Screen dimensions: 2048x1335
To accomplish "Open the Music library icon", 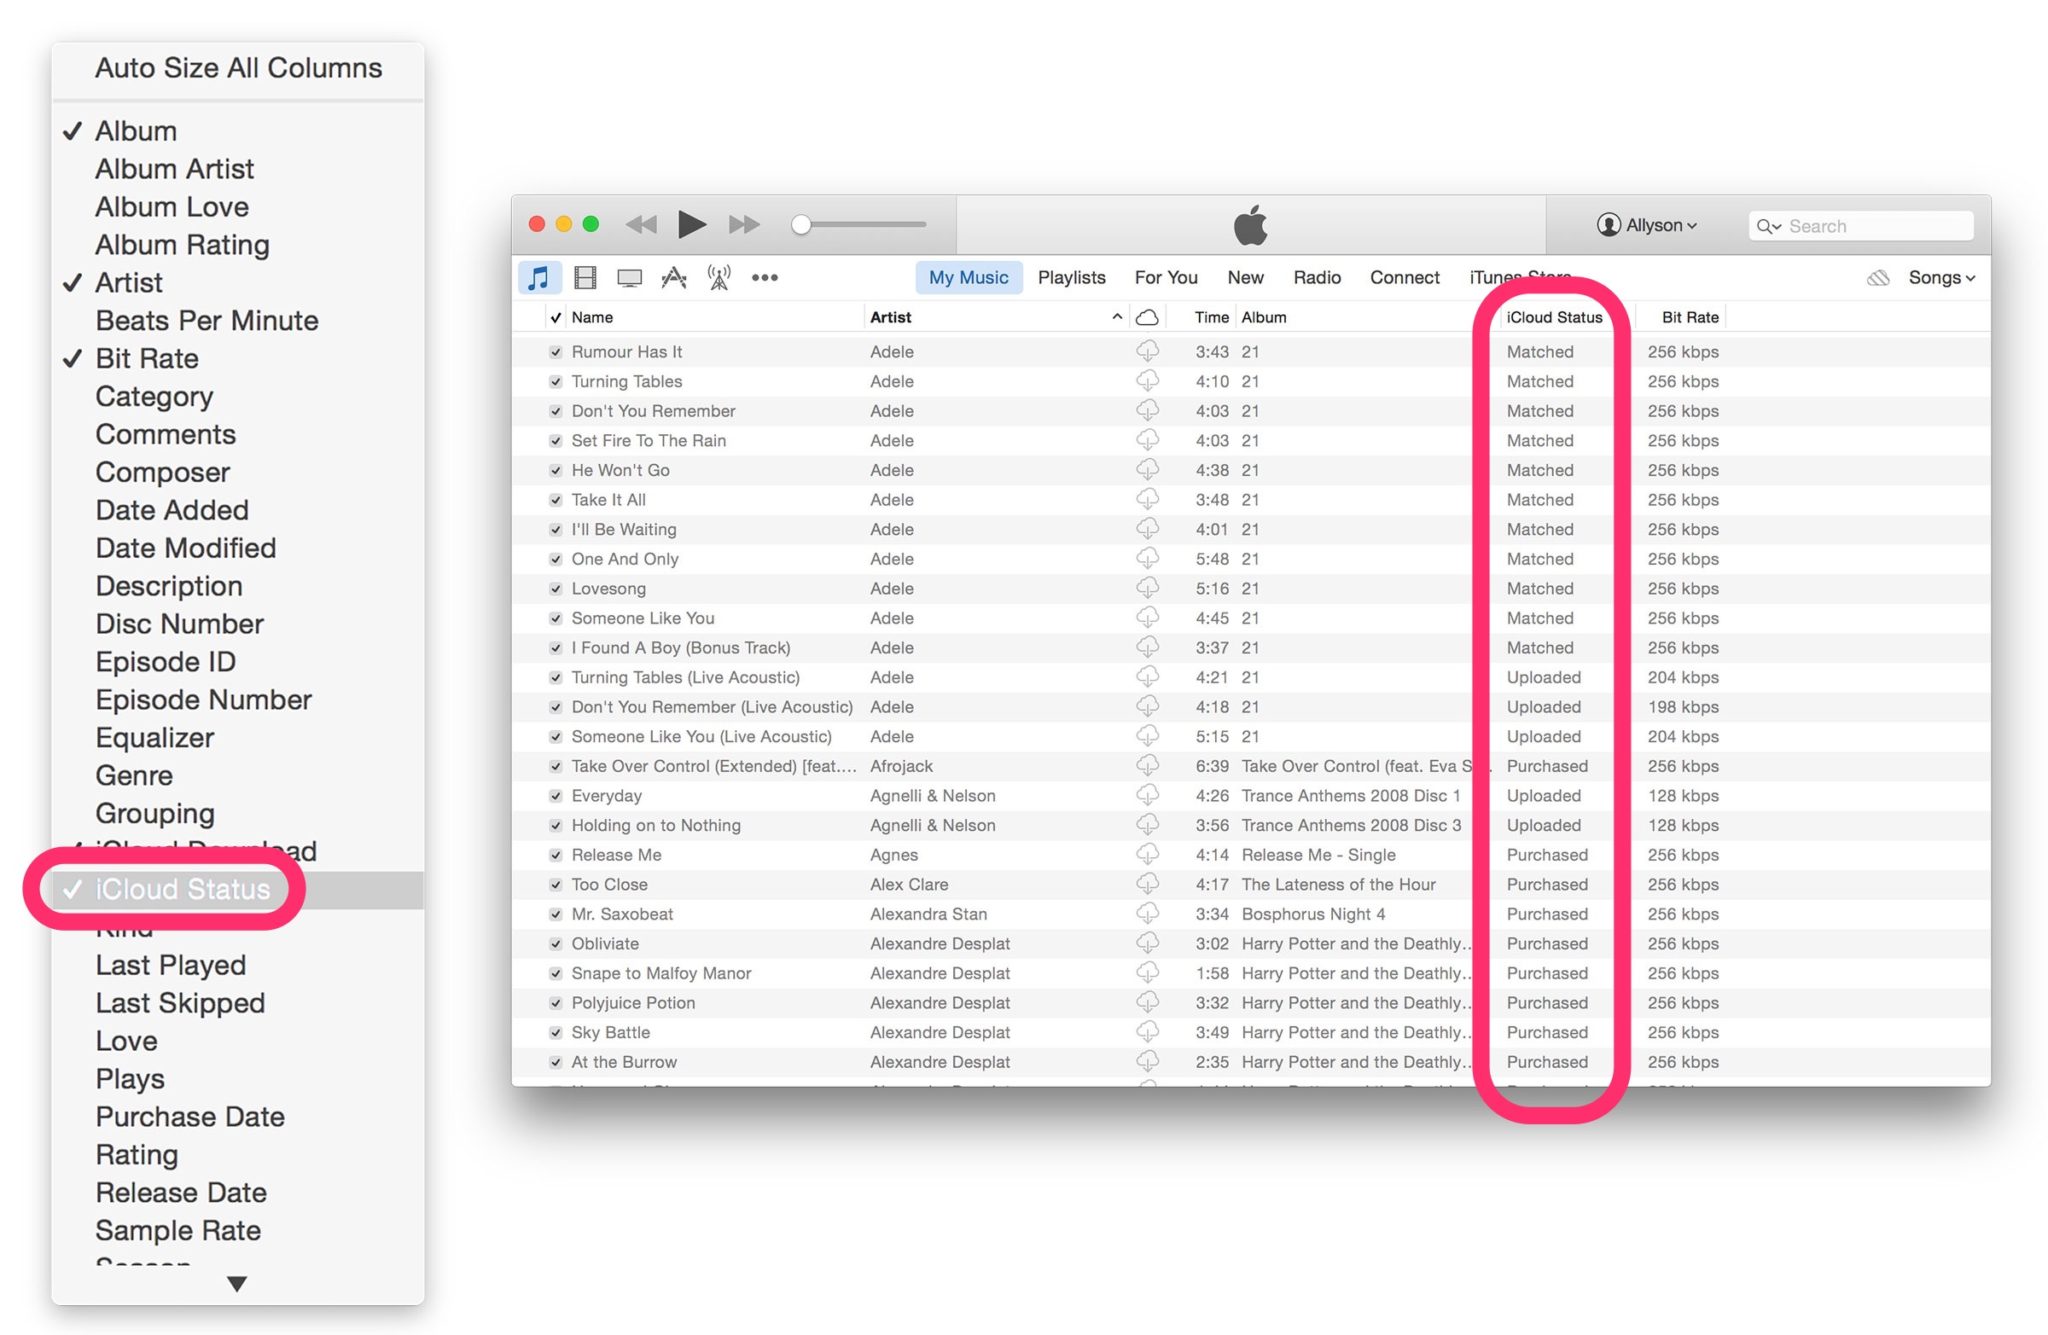I will tap(539, 277).
